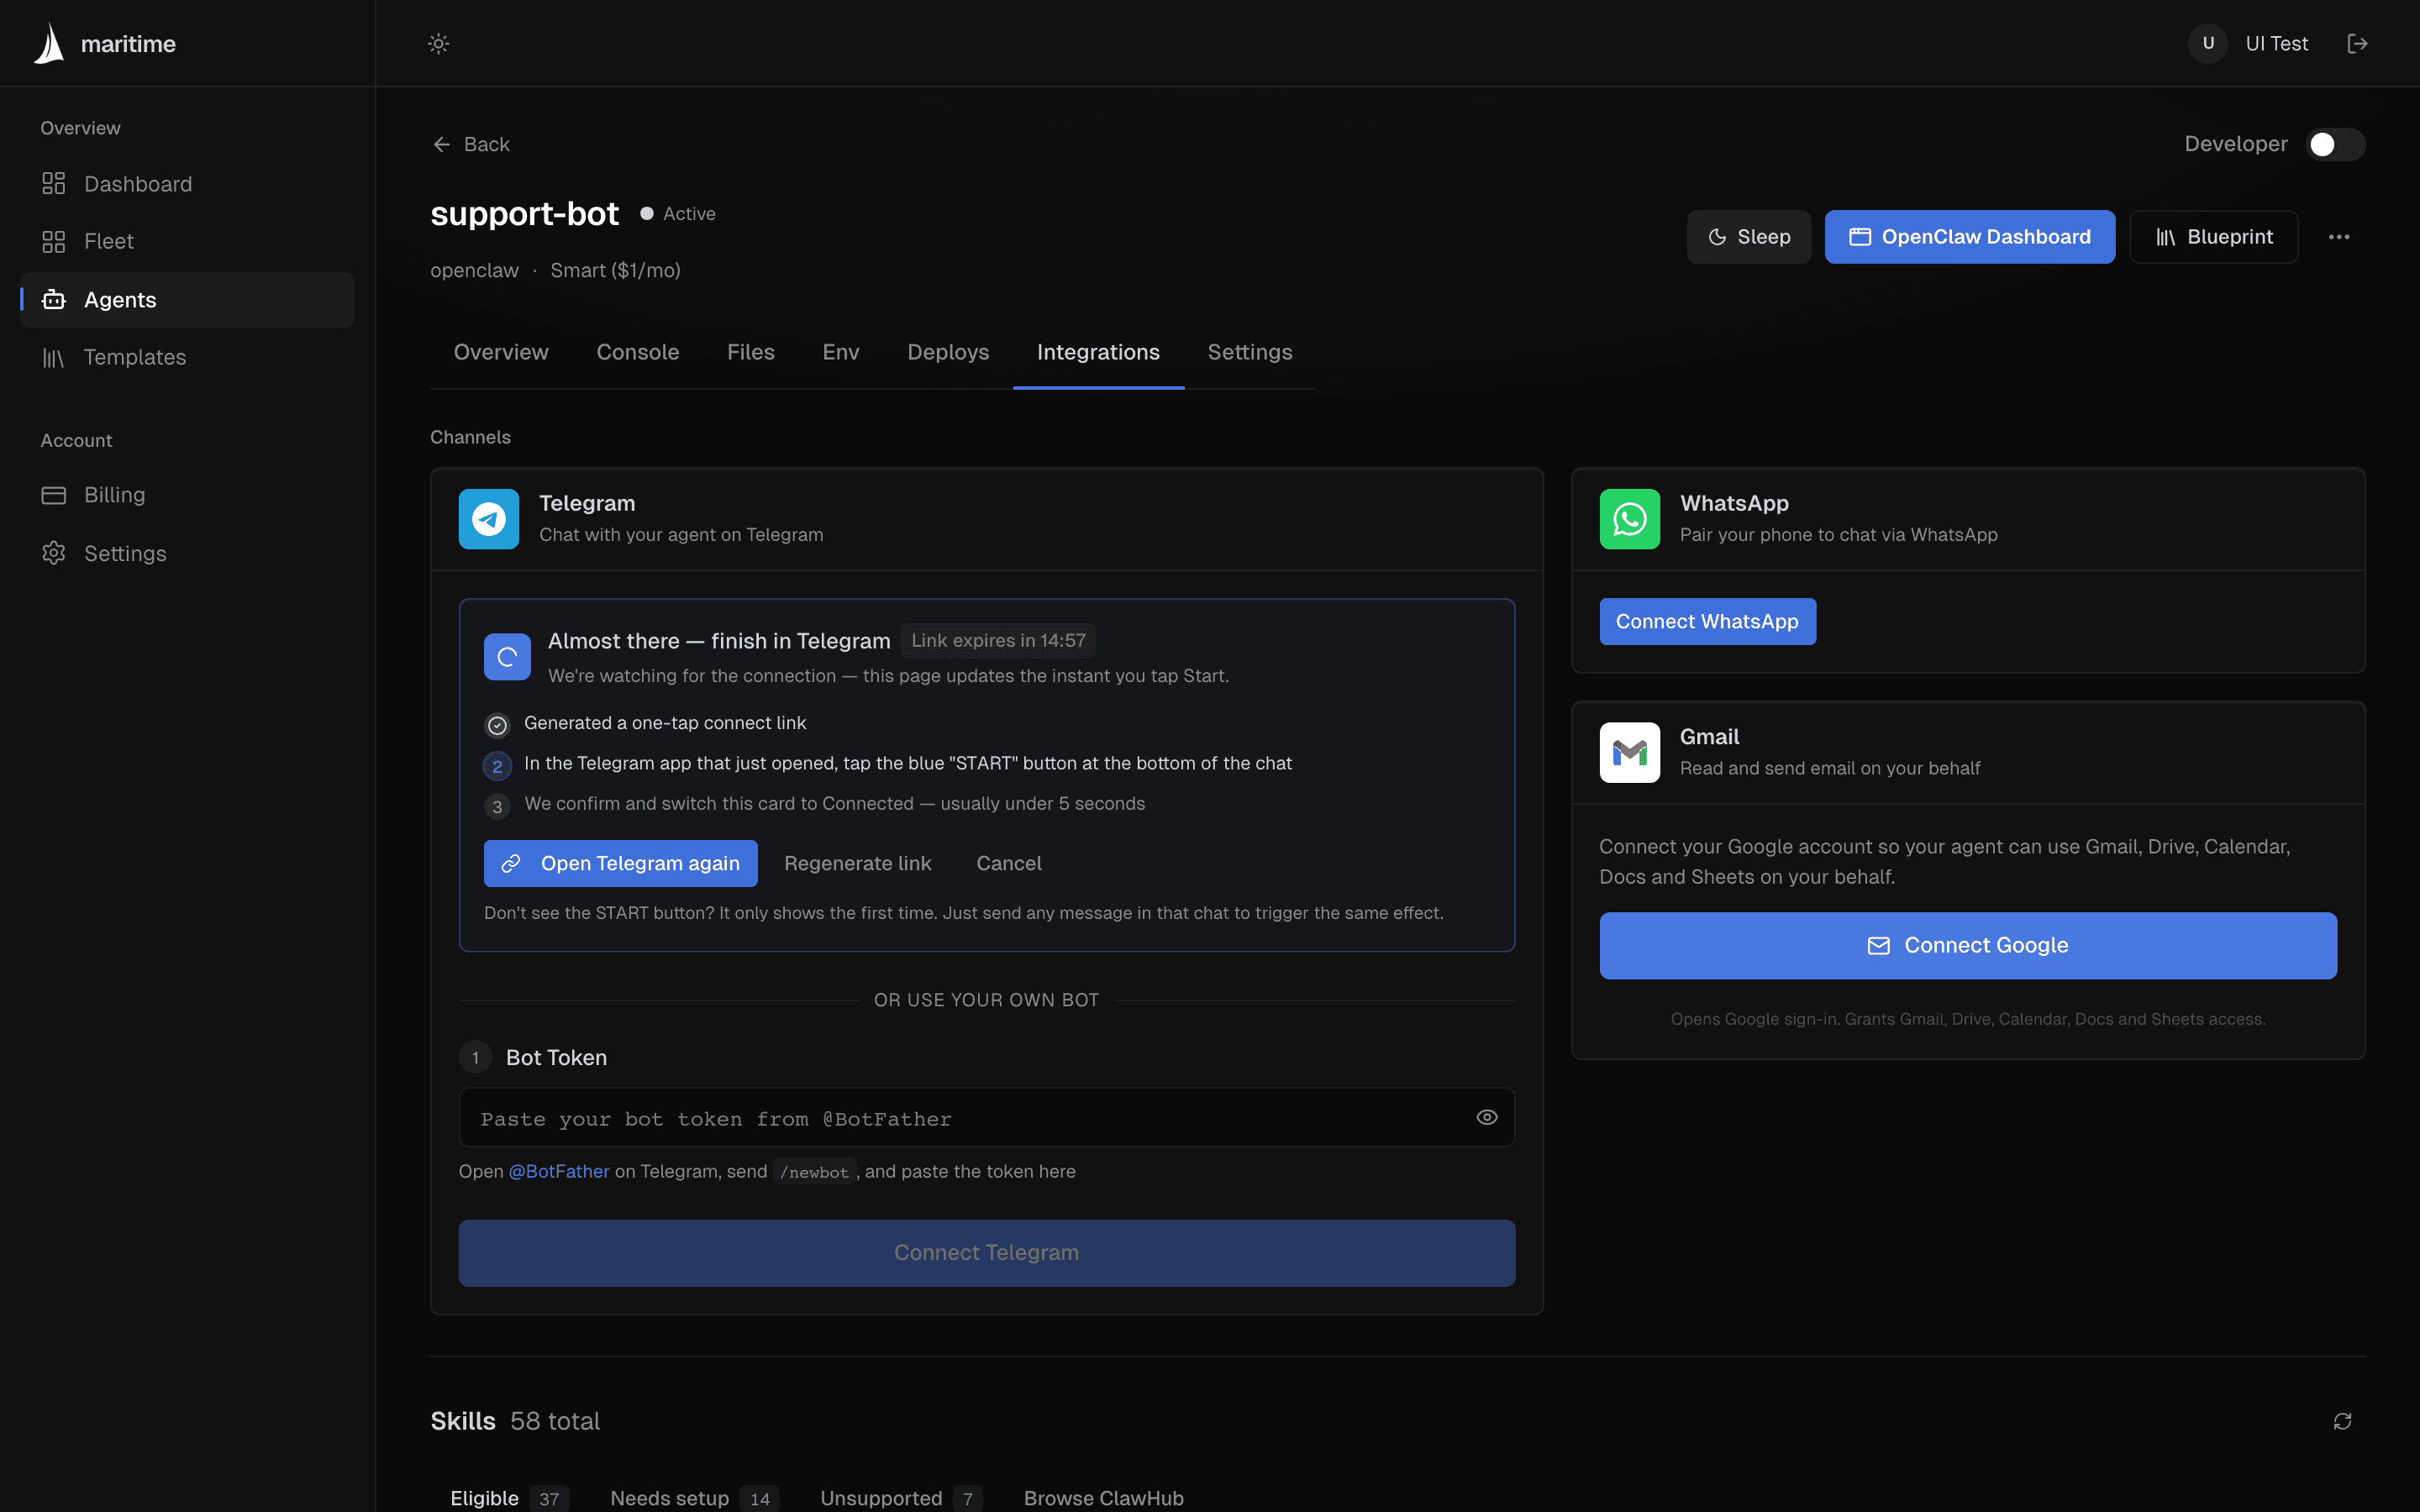This screenshot has height=1512, width=2420.
Task: Select the Needs setup skills filter
Action: point(693,1498)
